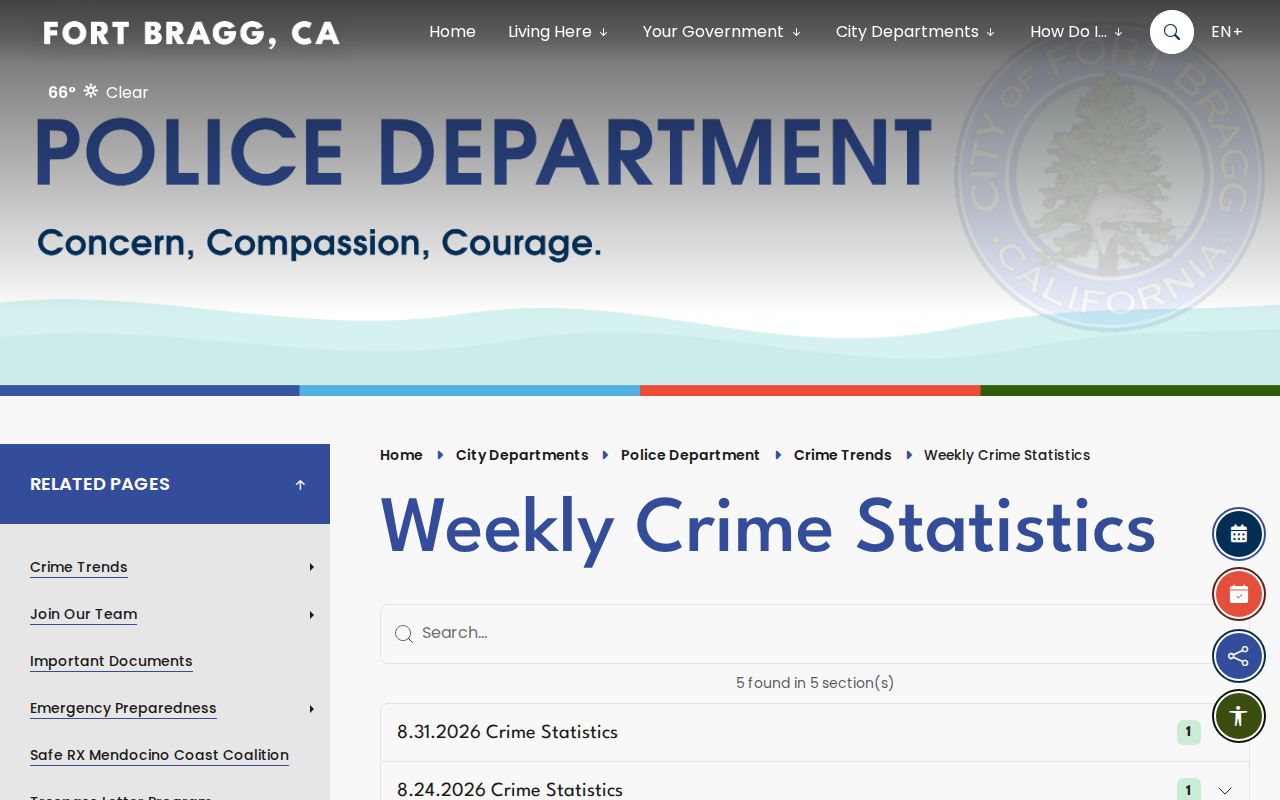Screen dimensions: 1280x800
Task: Click the dark blue calendar floating button
Action: coord(1239,534)
